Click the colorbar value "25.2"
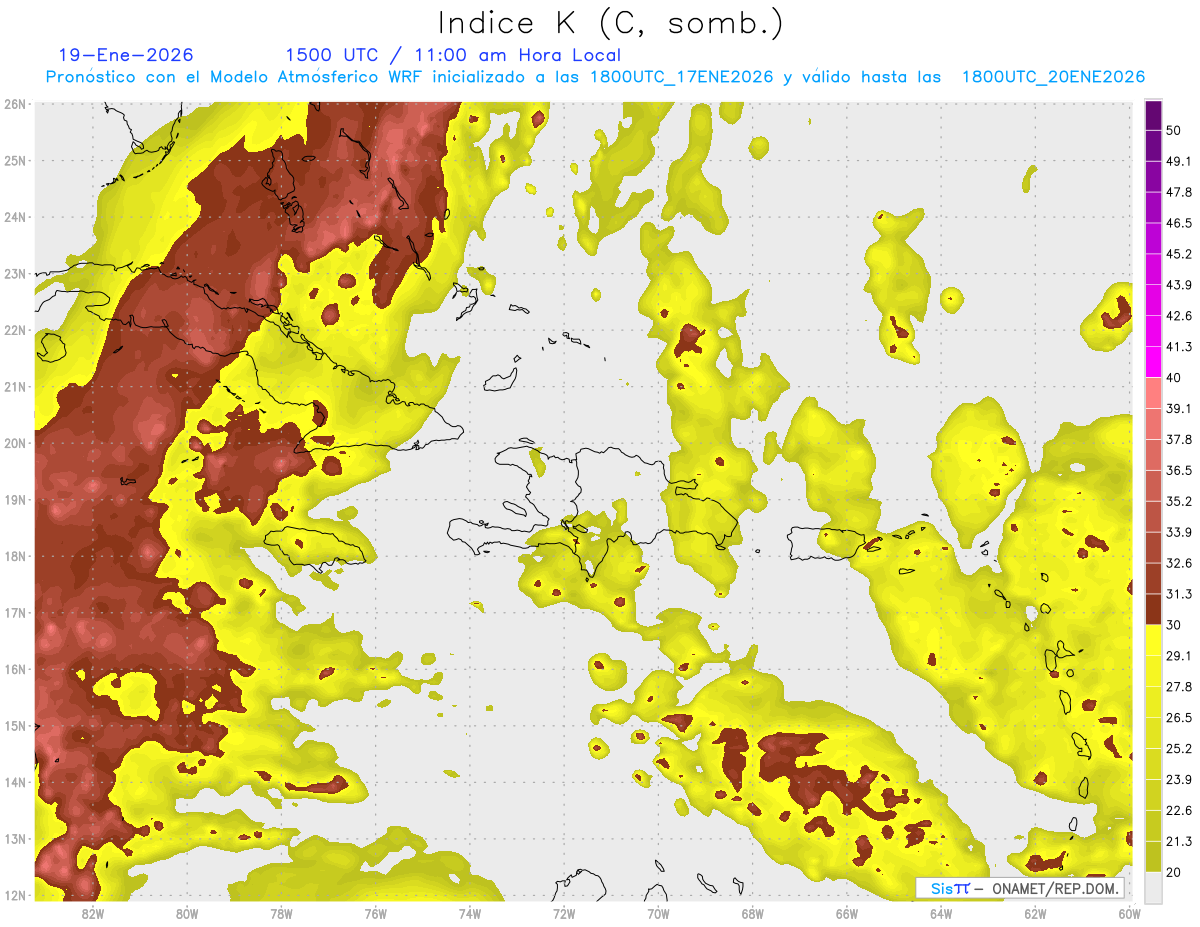The image size is (1200, 927). 1179,749
